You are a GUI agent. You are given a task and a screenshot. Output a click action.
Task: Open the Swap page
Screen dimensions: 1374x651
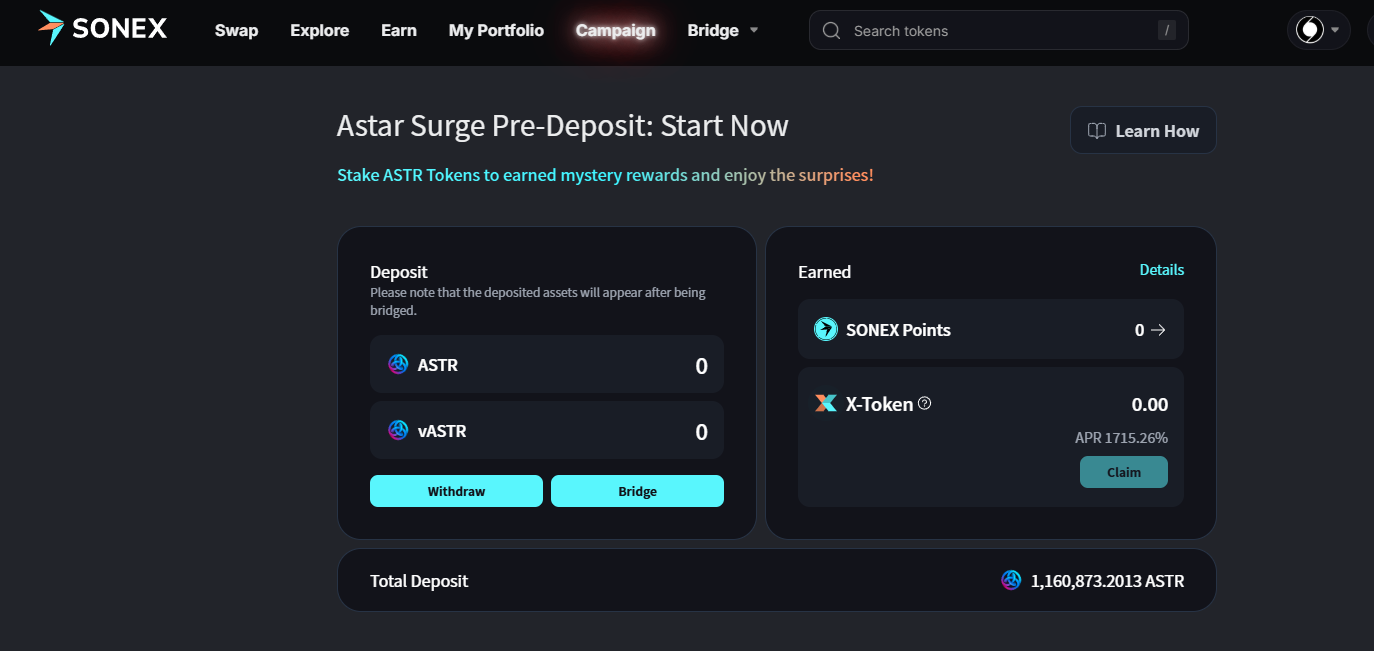point(236,31)
